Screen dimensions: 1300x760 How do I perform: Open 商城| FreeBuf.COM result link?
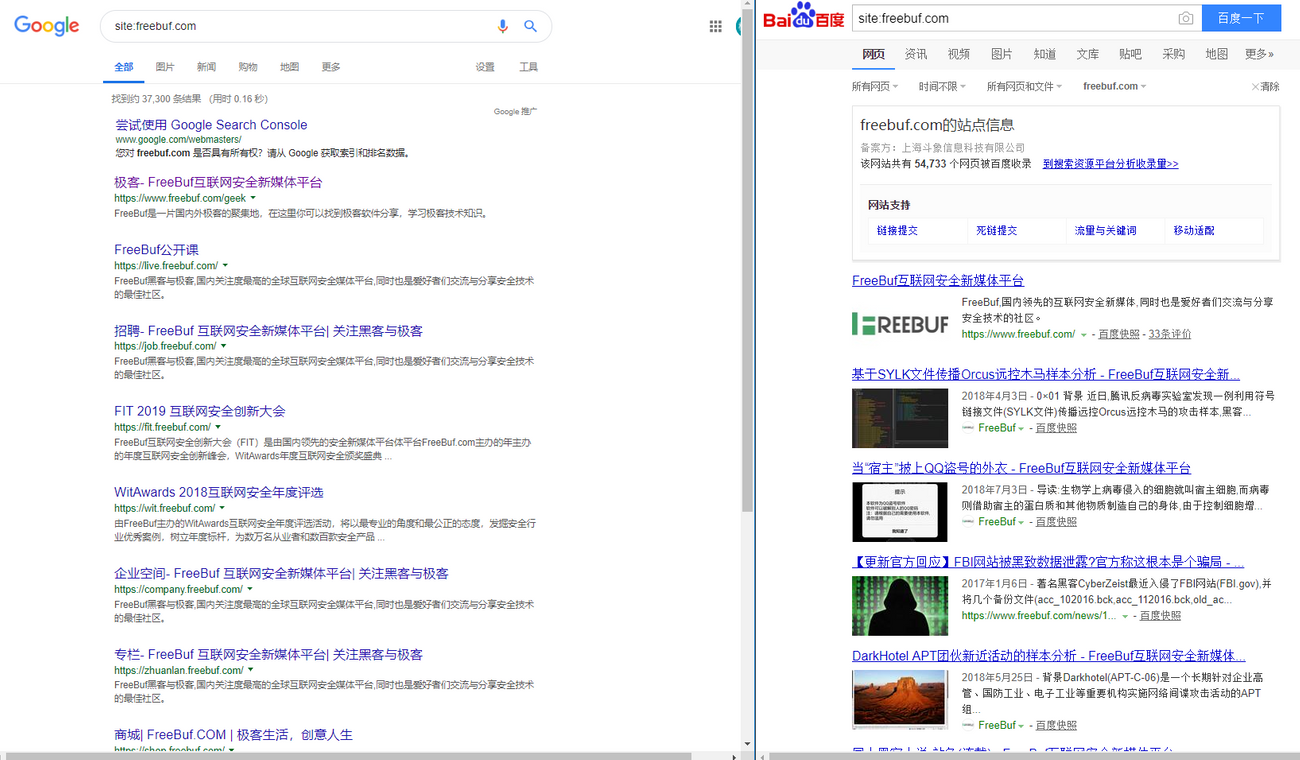click(233, 735)
